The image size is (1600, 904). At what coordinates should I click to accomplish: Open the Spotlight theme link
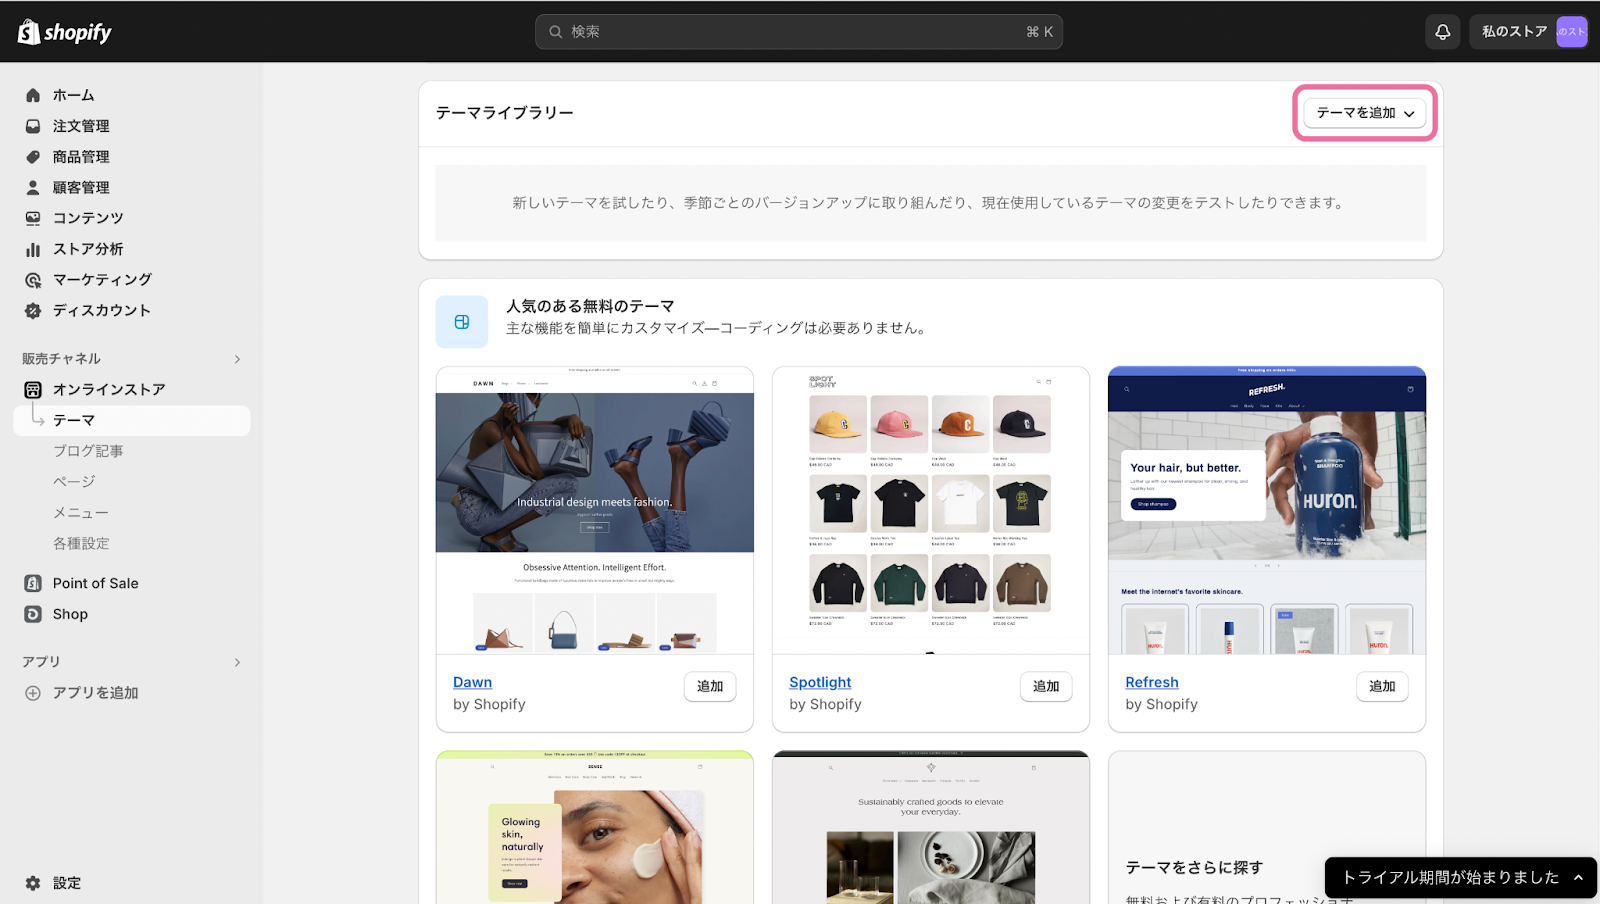820,682
